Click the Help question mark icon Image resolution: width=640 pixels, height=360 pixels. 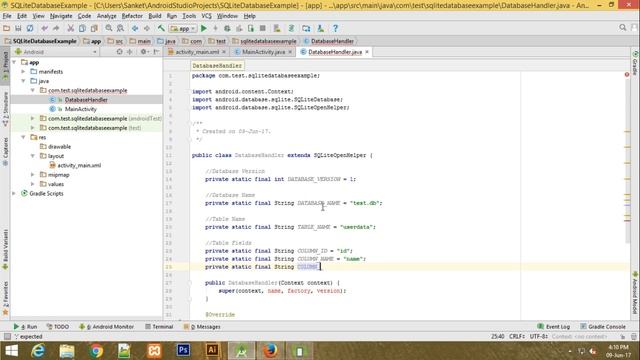point(335,28)
